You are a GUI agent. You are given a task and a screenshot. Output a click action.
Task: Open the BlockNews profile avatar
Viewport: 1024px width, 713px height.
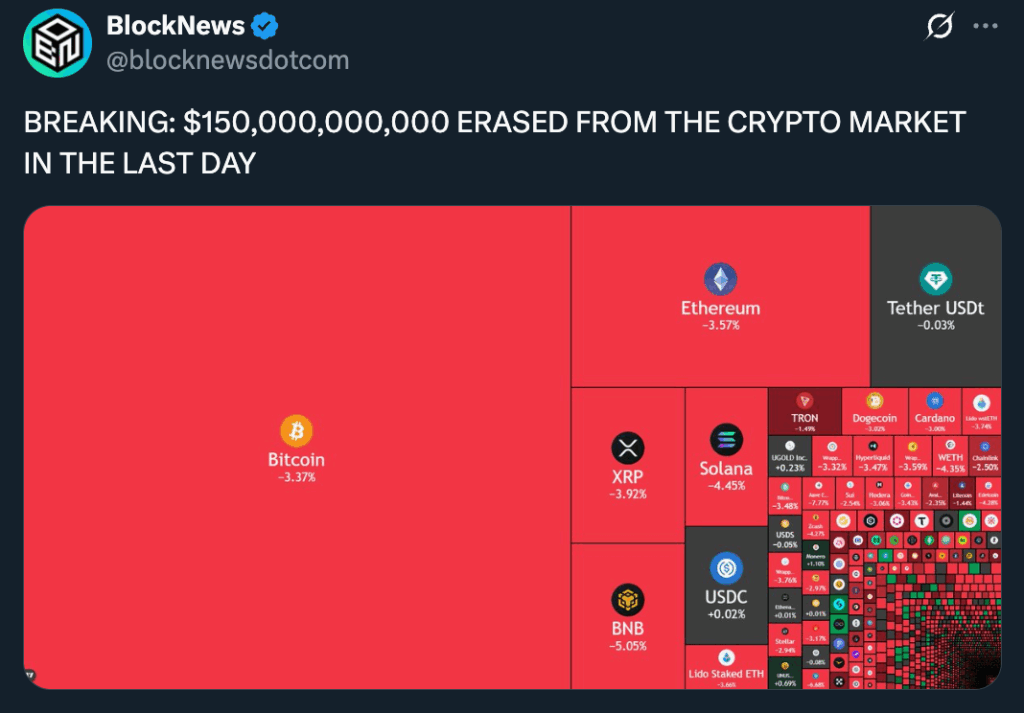(57, 43)
